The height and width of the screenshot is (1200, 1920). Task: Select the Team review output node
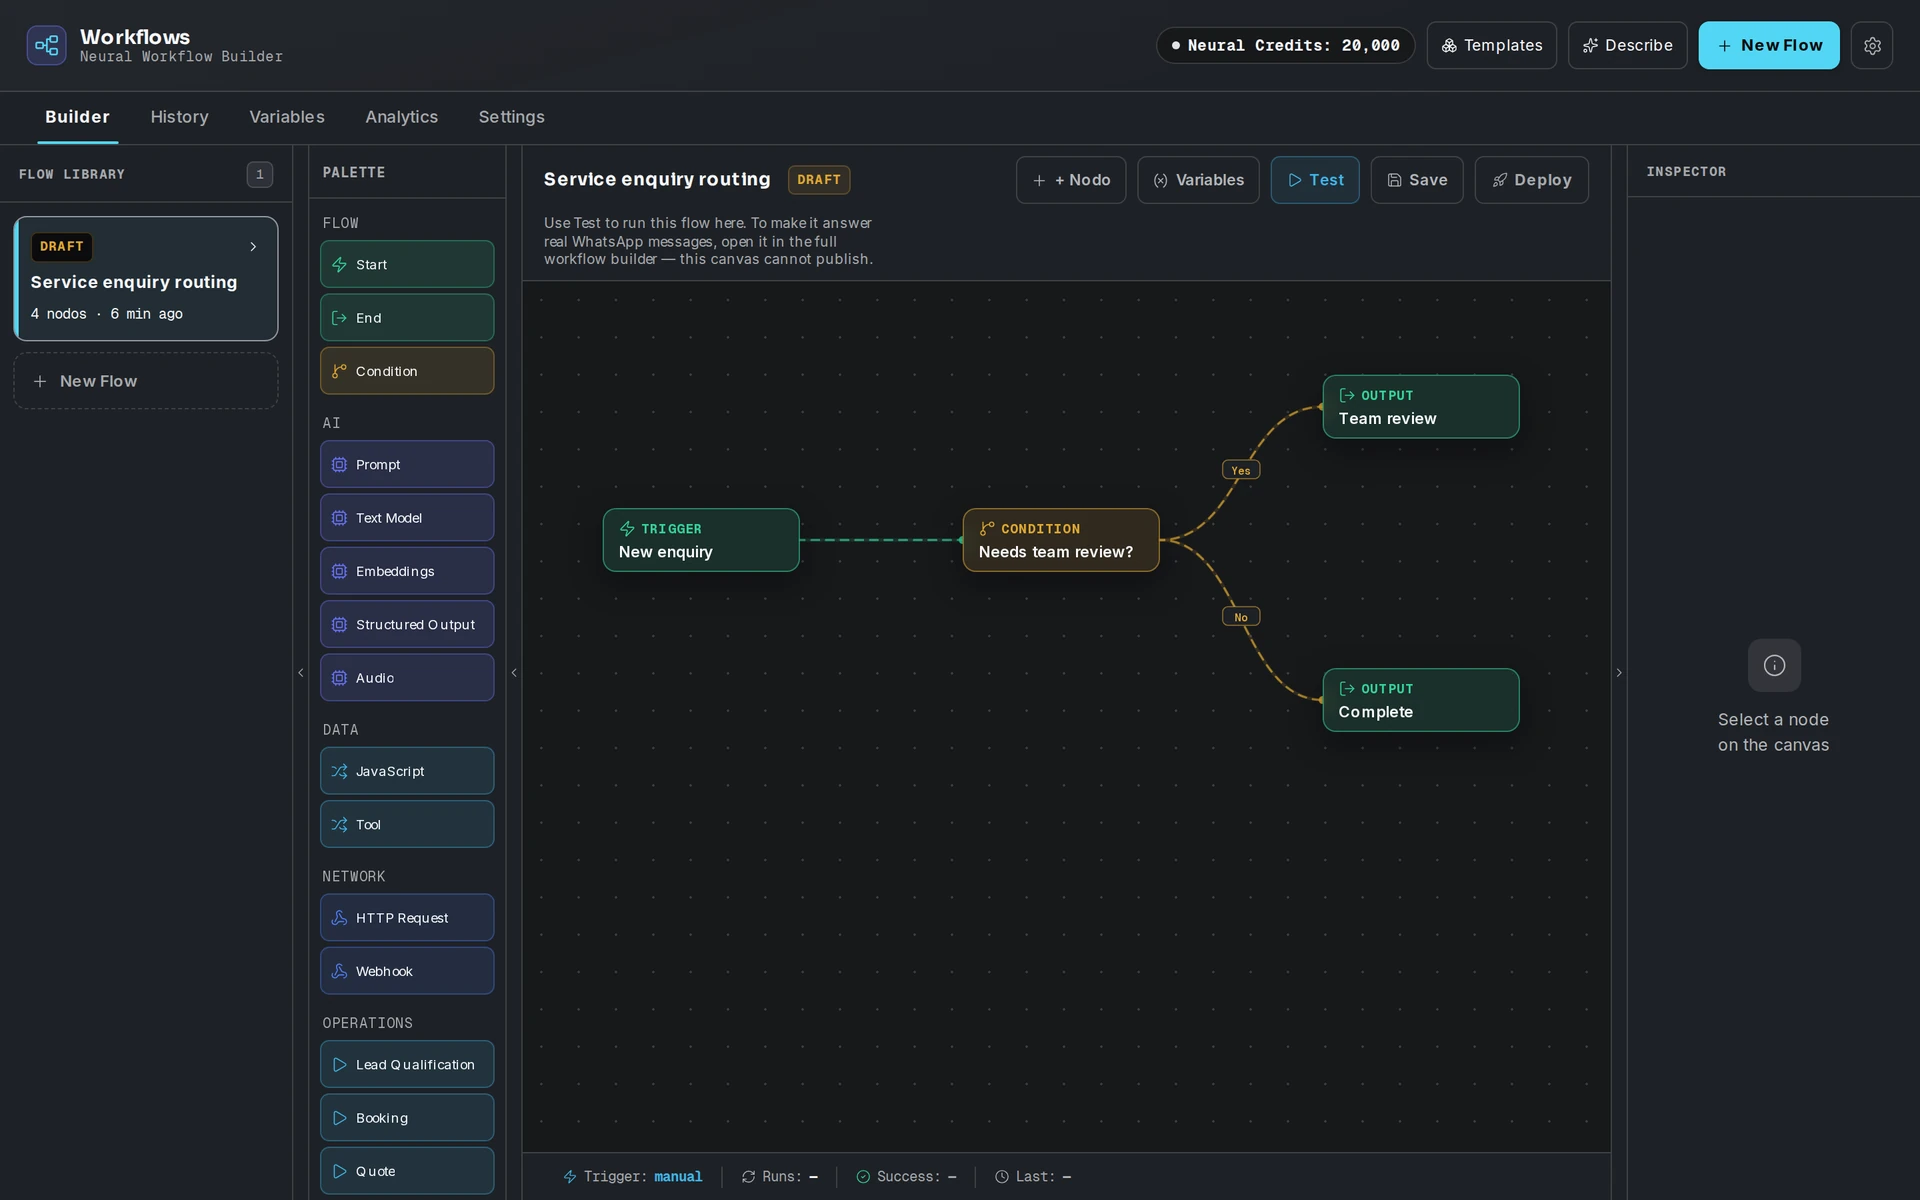pos(1420,407)
